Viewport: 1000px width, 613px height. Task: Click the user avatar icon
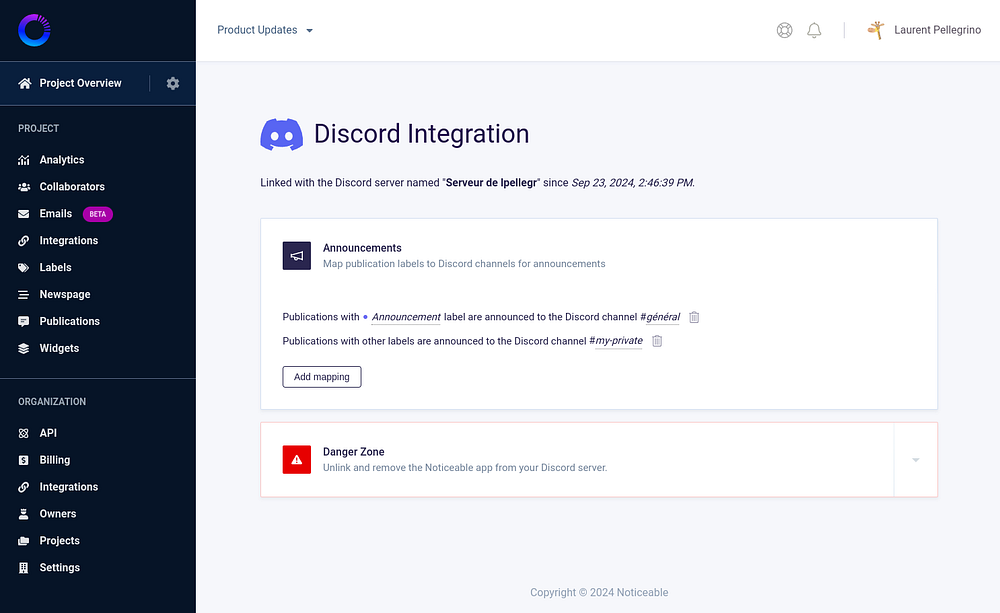pos(876,30)
